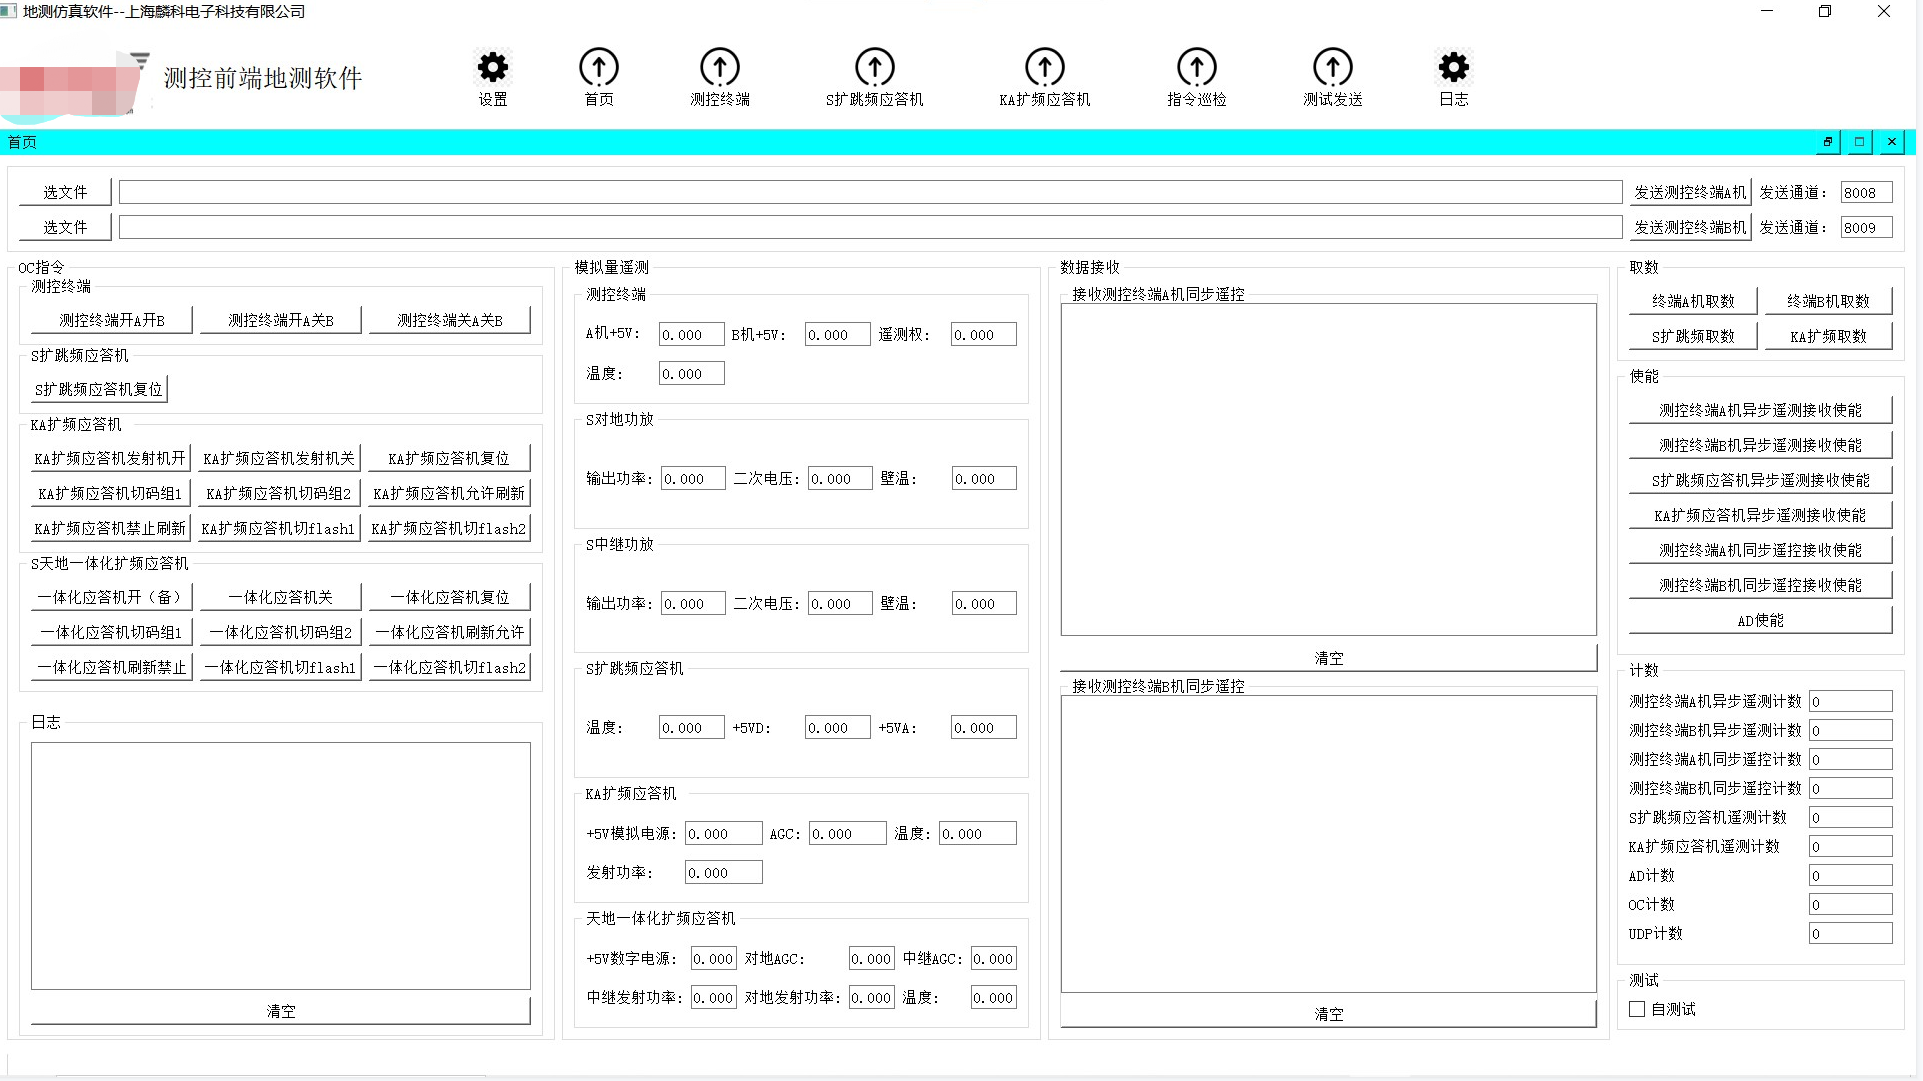Open the 日志 gear icon

pos(1453,68)
